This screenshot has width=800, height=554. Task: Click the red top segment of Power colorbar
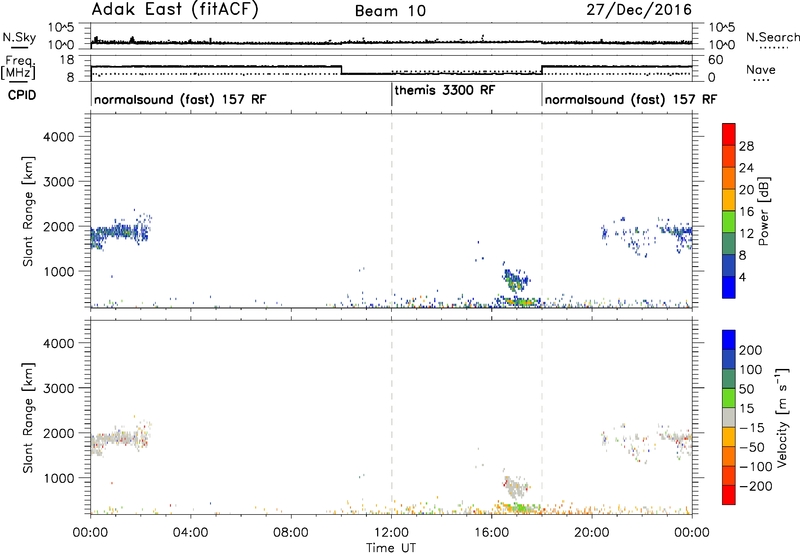(x=729, y=134)
